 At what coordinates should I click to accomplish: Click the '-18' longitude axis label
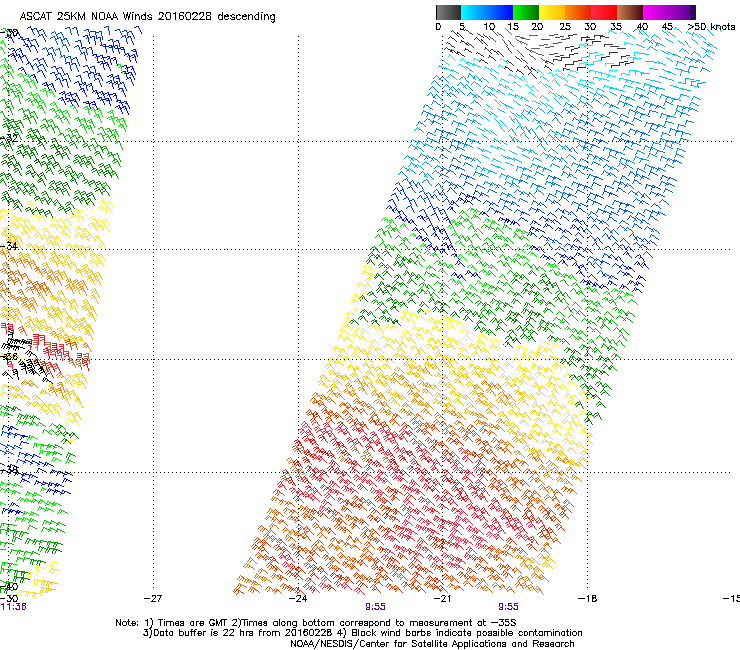tap(588, 599)
